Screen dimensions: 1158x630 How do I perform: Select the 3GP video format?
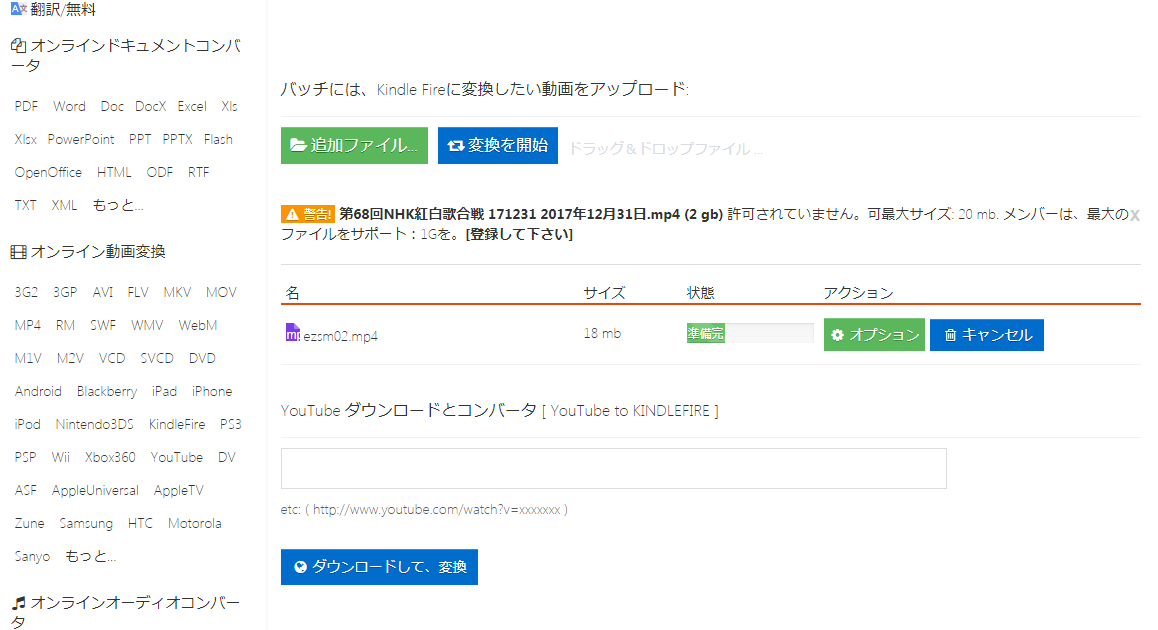click(65, 292)
